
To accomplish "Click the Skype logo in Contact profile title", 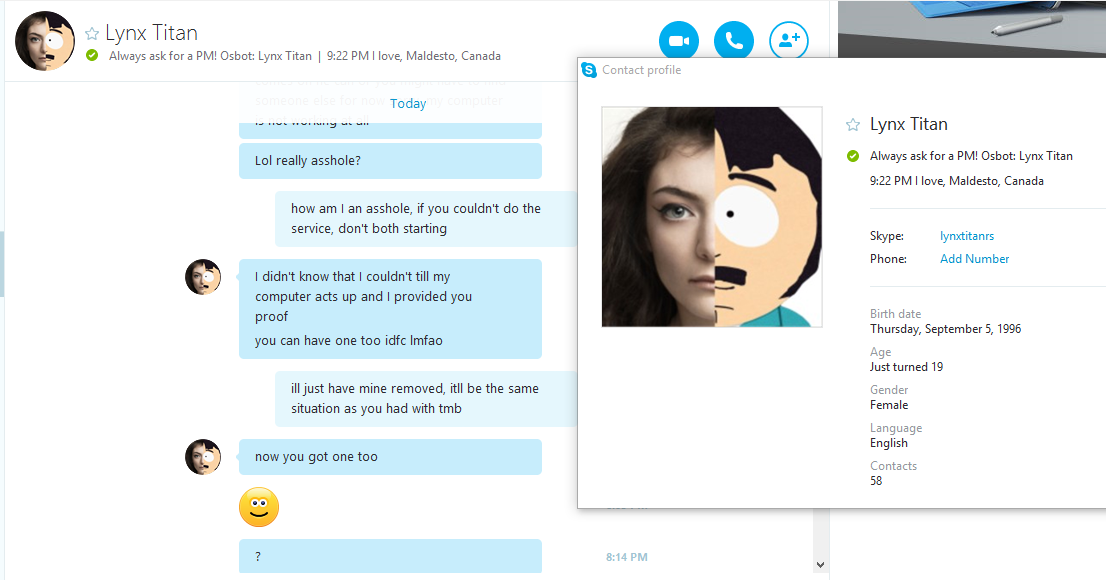I will tap(589, 70).
